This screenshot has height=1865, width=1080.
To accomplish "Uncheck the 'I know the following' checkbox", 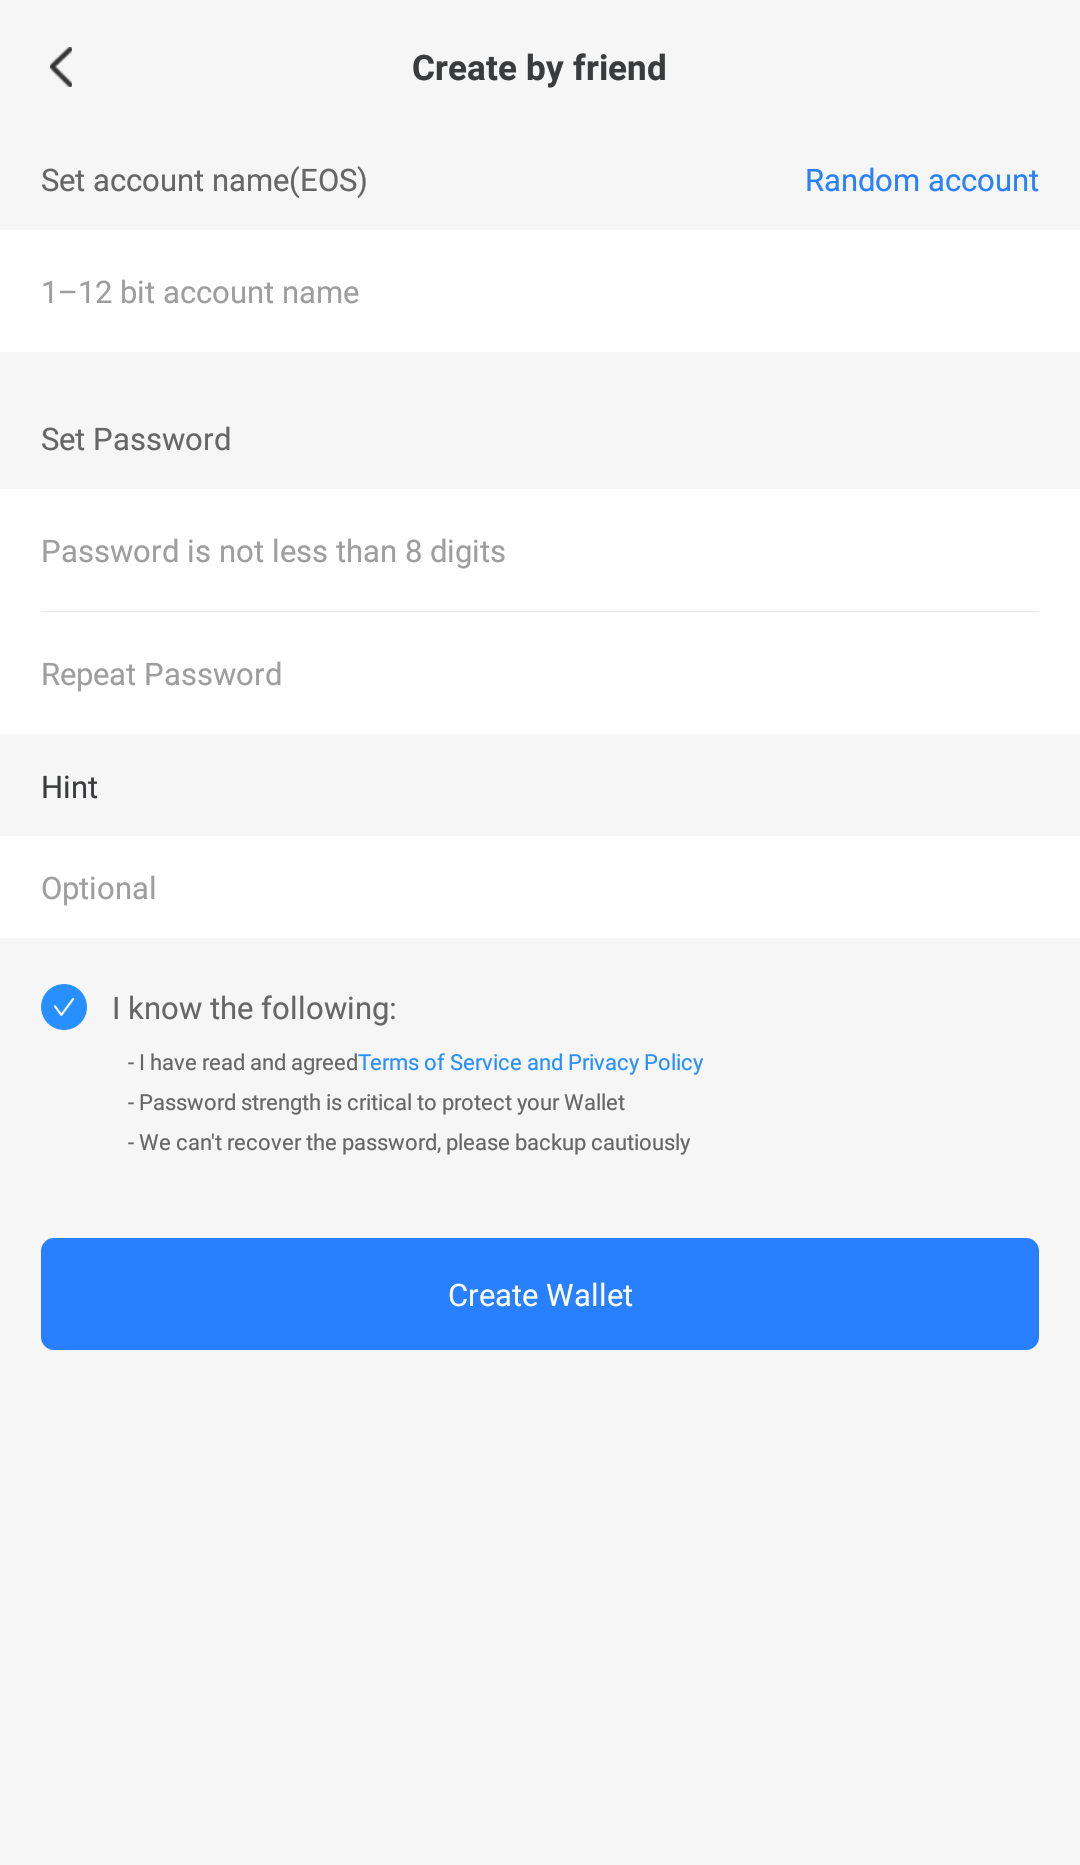I will (64, 1007).
